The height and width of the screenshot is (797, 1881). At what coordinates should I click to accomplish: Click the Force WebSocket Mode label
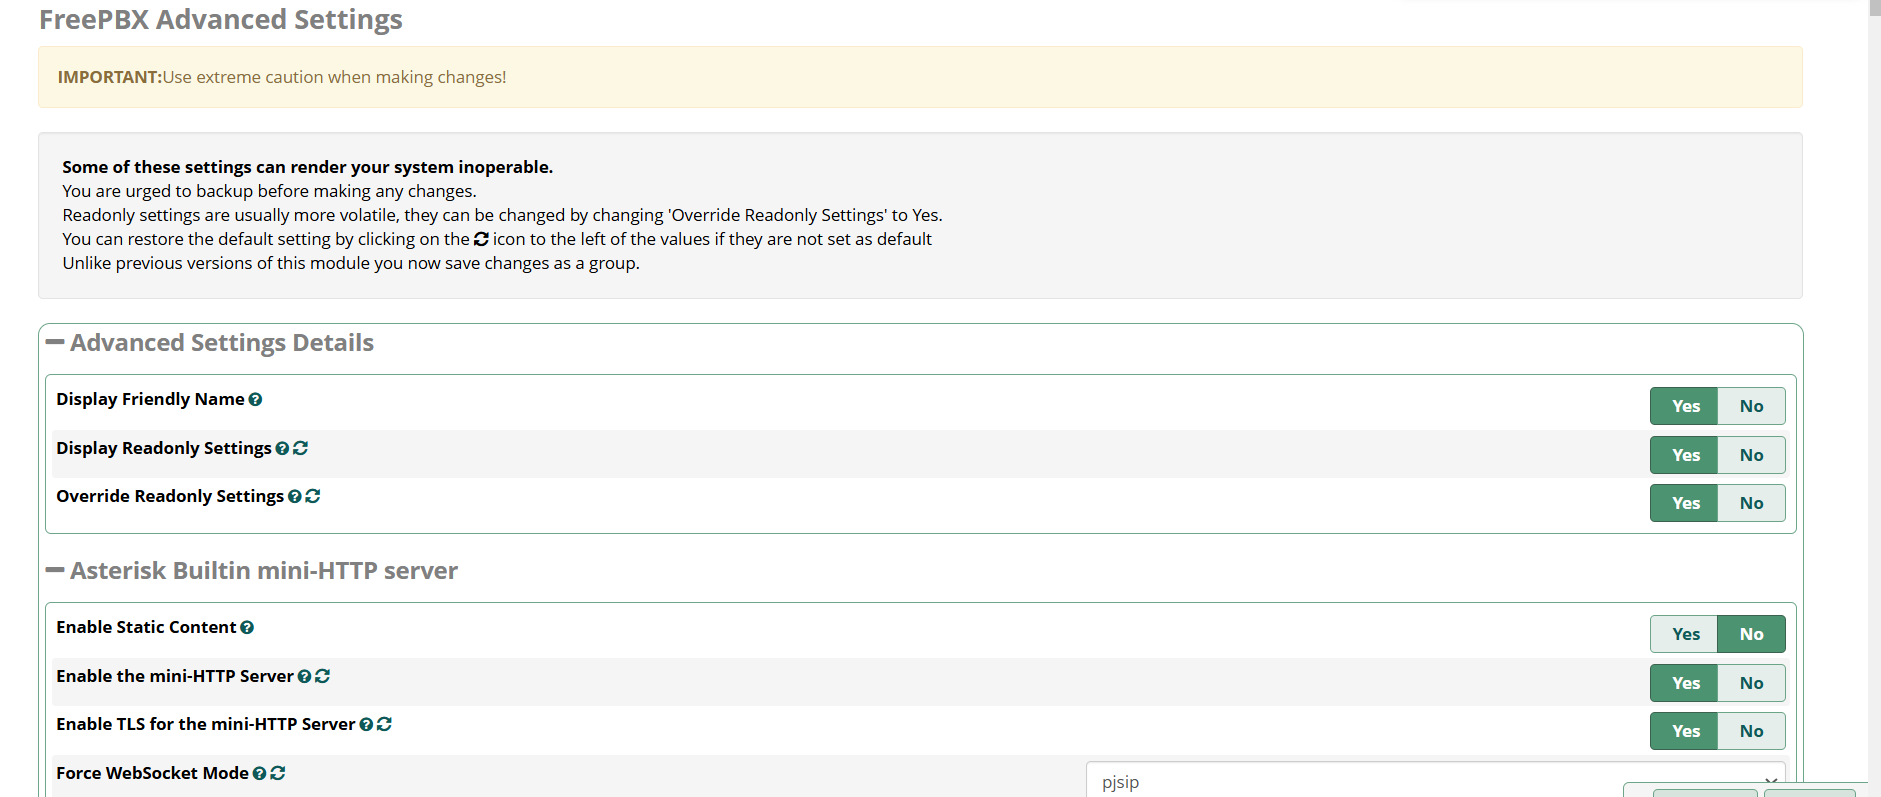pyautogui.click(x=152, y=773)
